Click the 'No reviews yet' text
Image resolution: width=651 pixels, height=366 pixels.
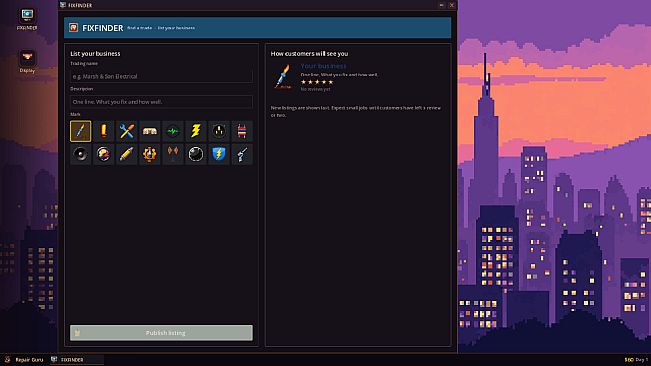(x=316, y=89)
